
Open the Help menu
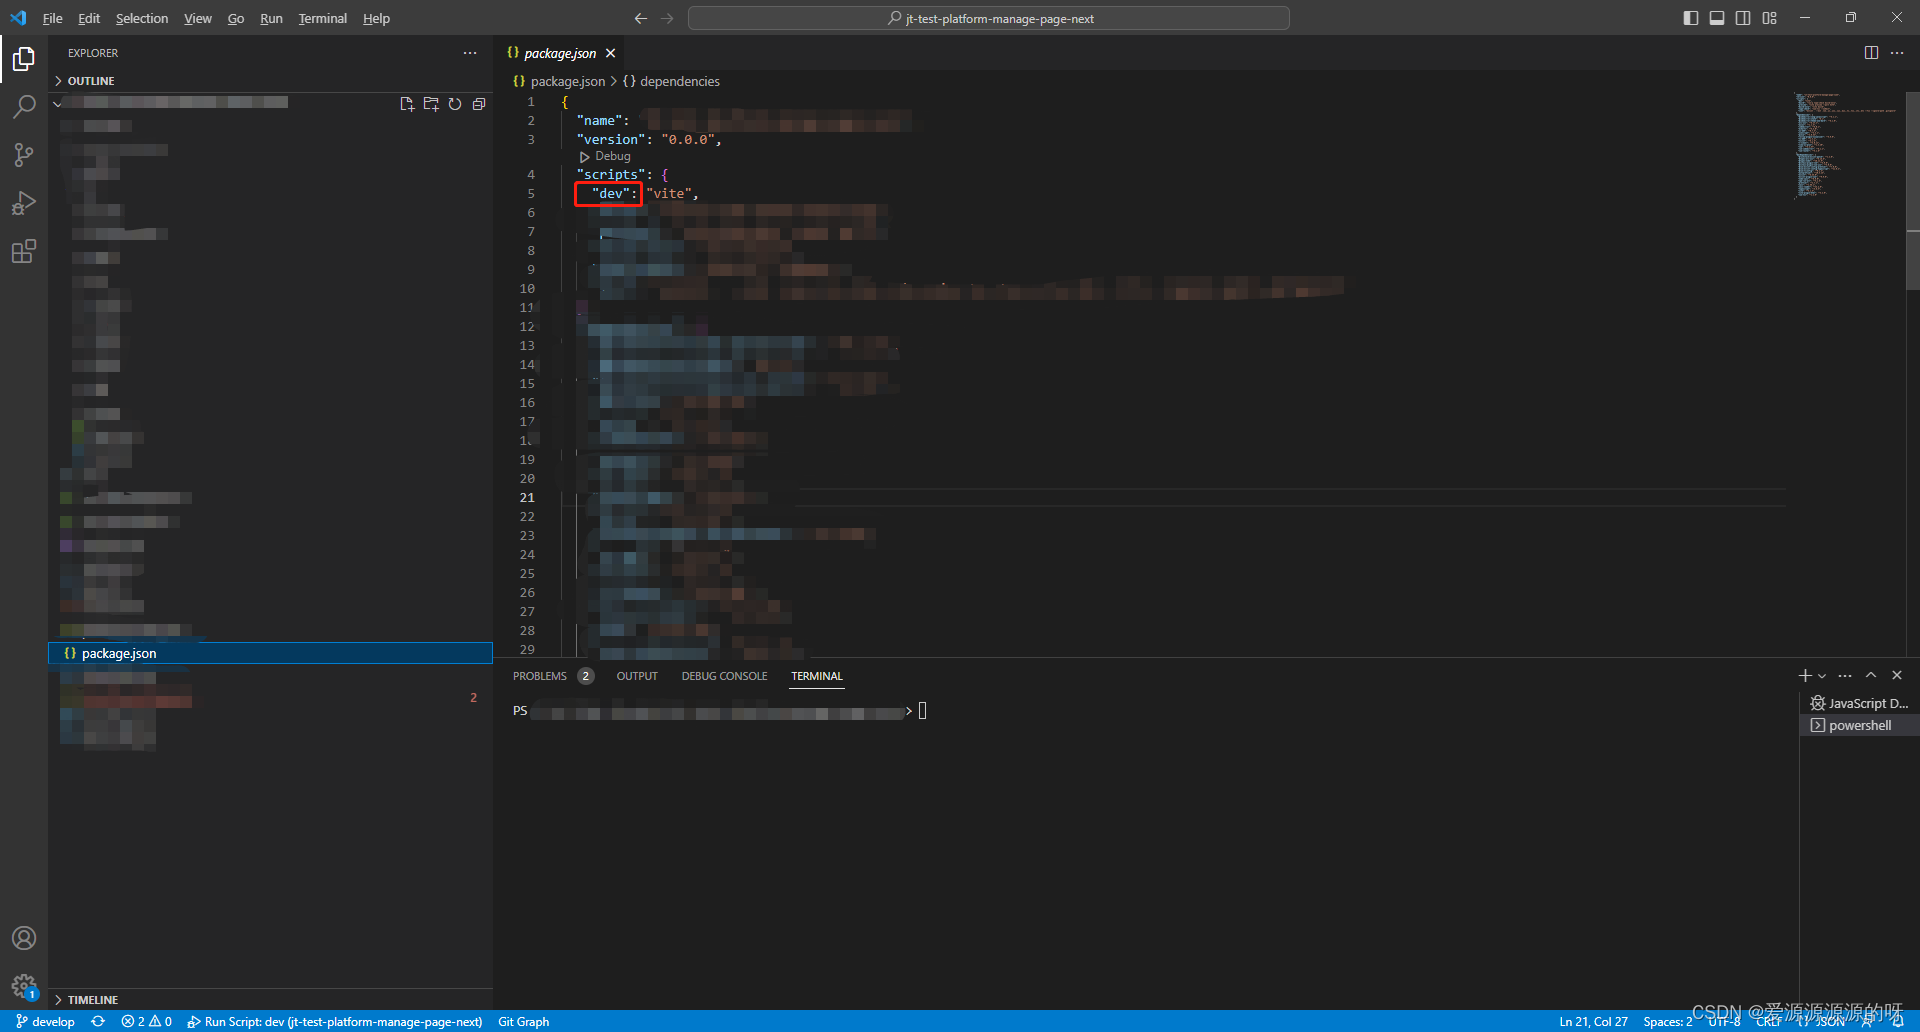376,18
